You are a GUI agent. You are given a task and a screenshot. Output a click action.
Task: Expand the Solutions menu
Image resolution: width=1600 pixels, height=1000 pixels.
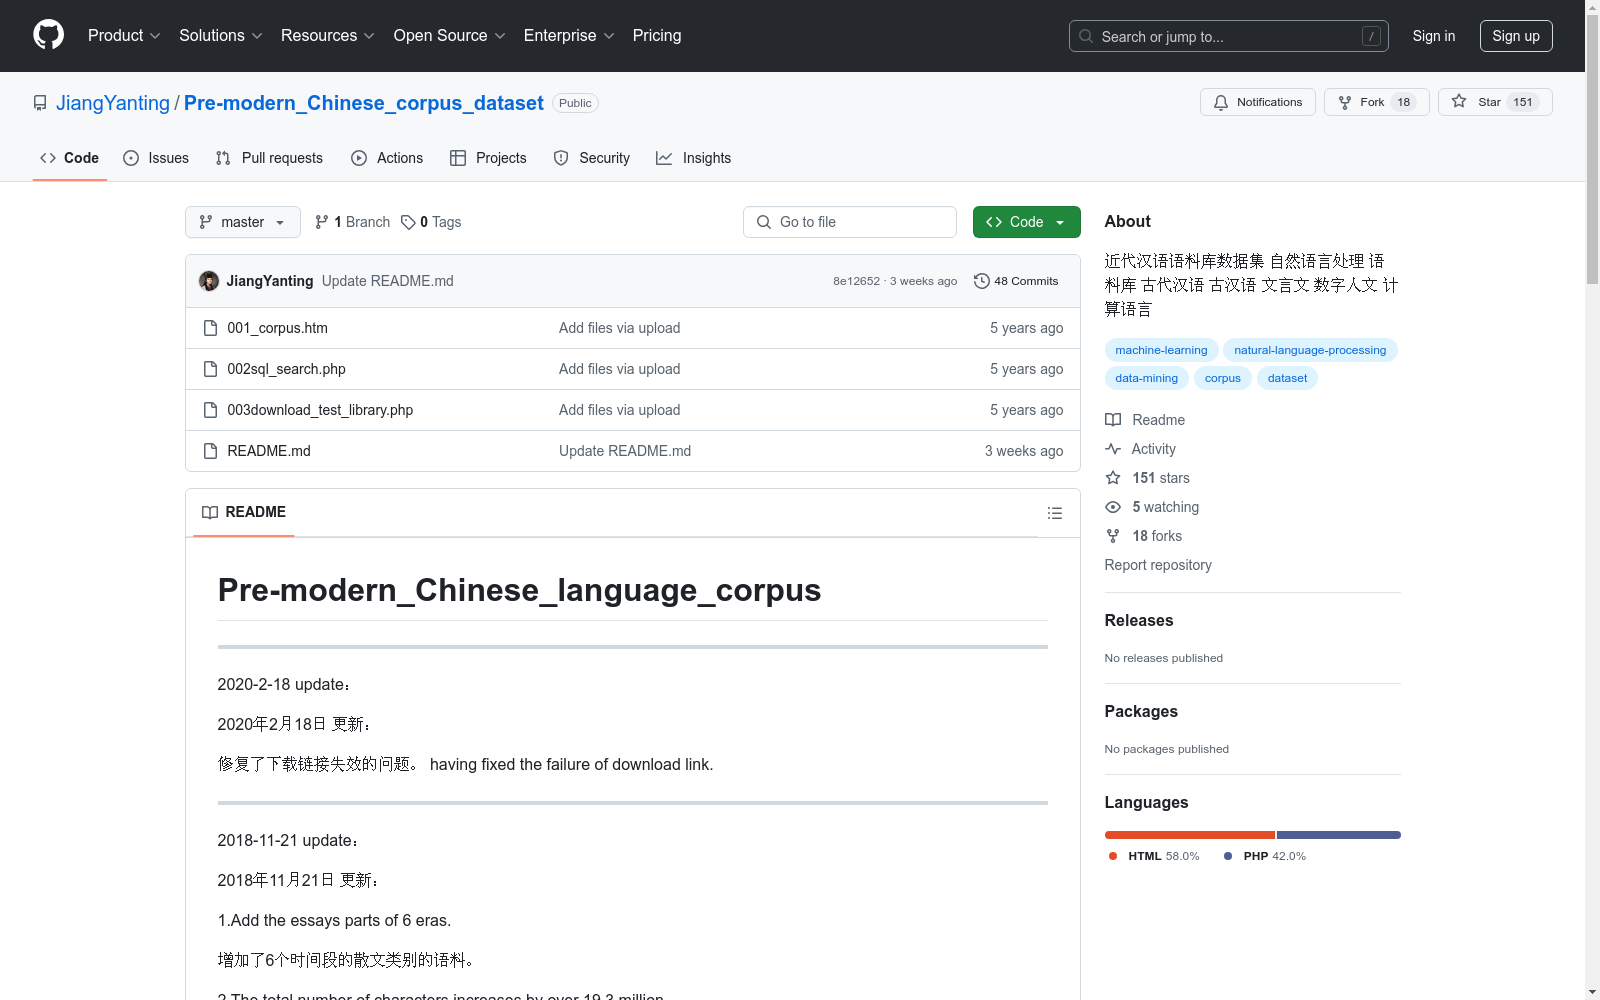coord(221,35)
